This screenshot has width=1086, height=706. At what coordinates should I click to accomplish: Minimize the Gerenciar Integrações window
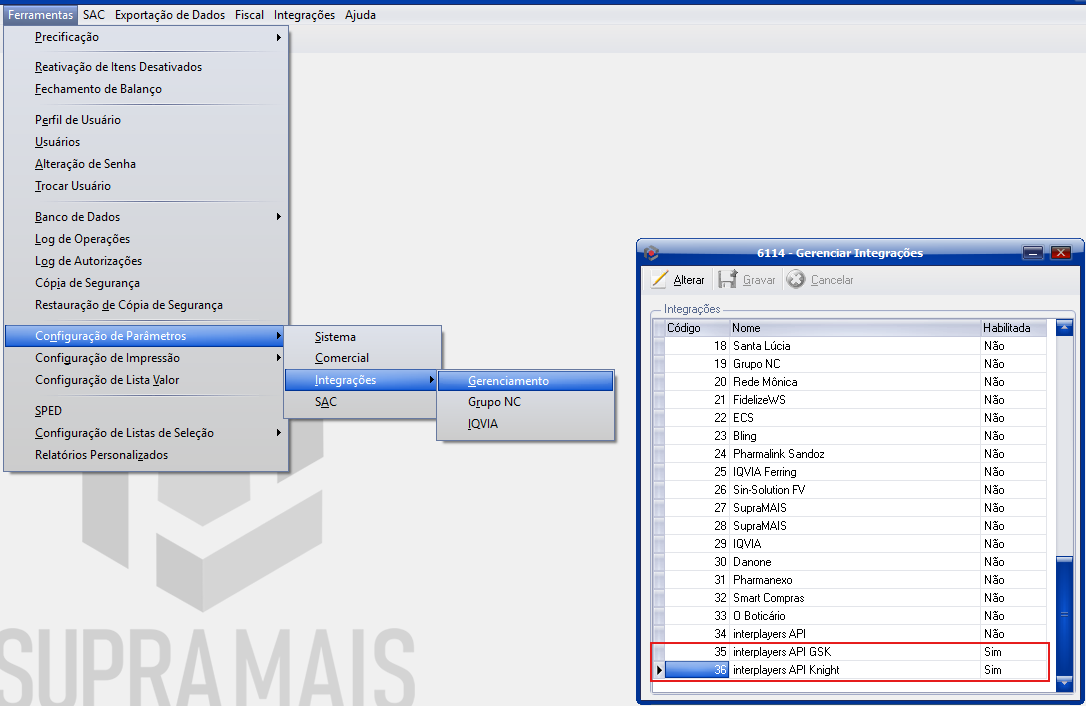point(1034,253)
